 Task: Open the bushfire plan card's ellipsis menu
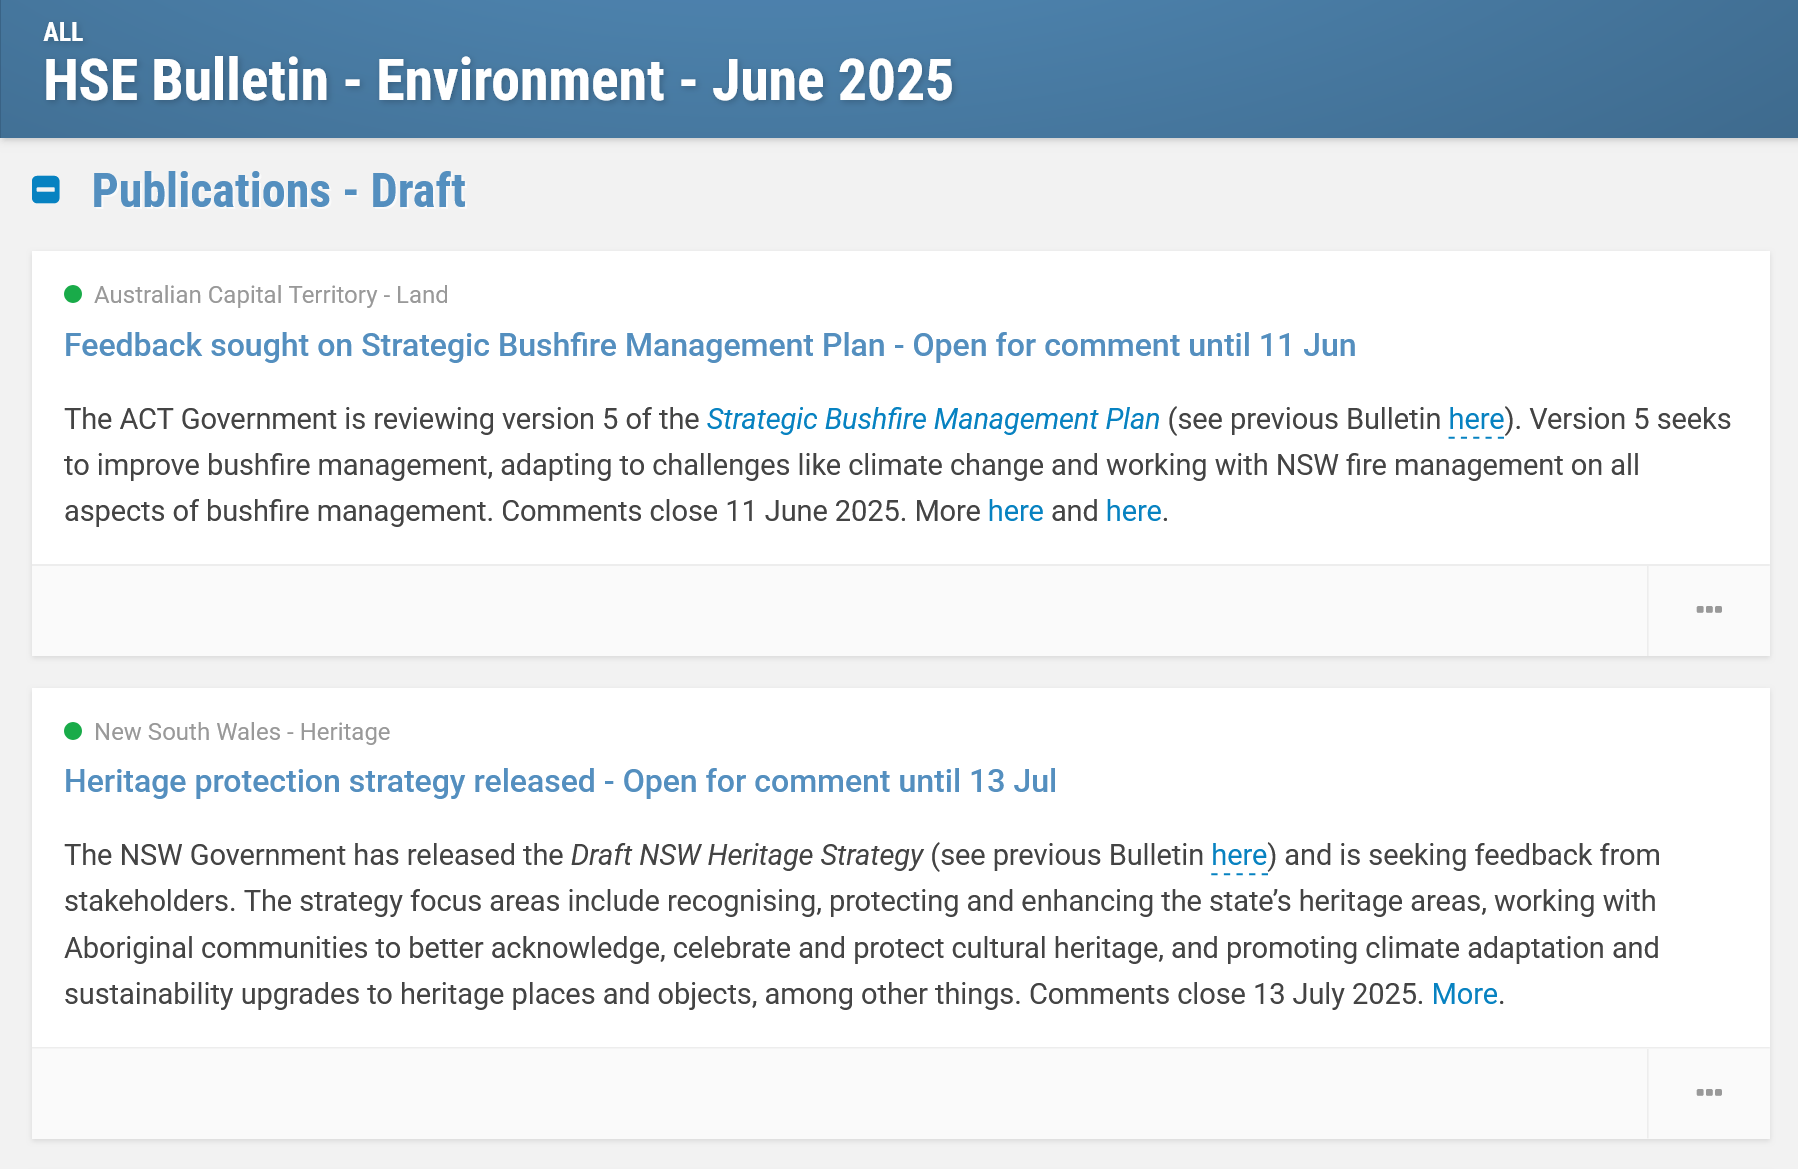tap(1709, 610)
